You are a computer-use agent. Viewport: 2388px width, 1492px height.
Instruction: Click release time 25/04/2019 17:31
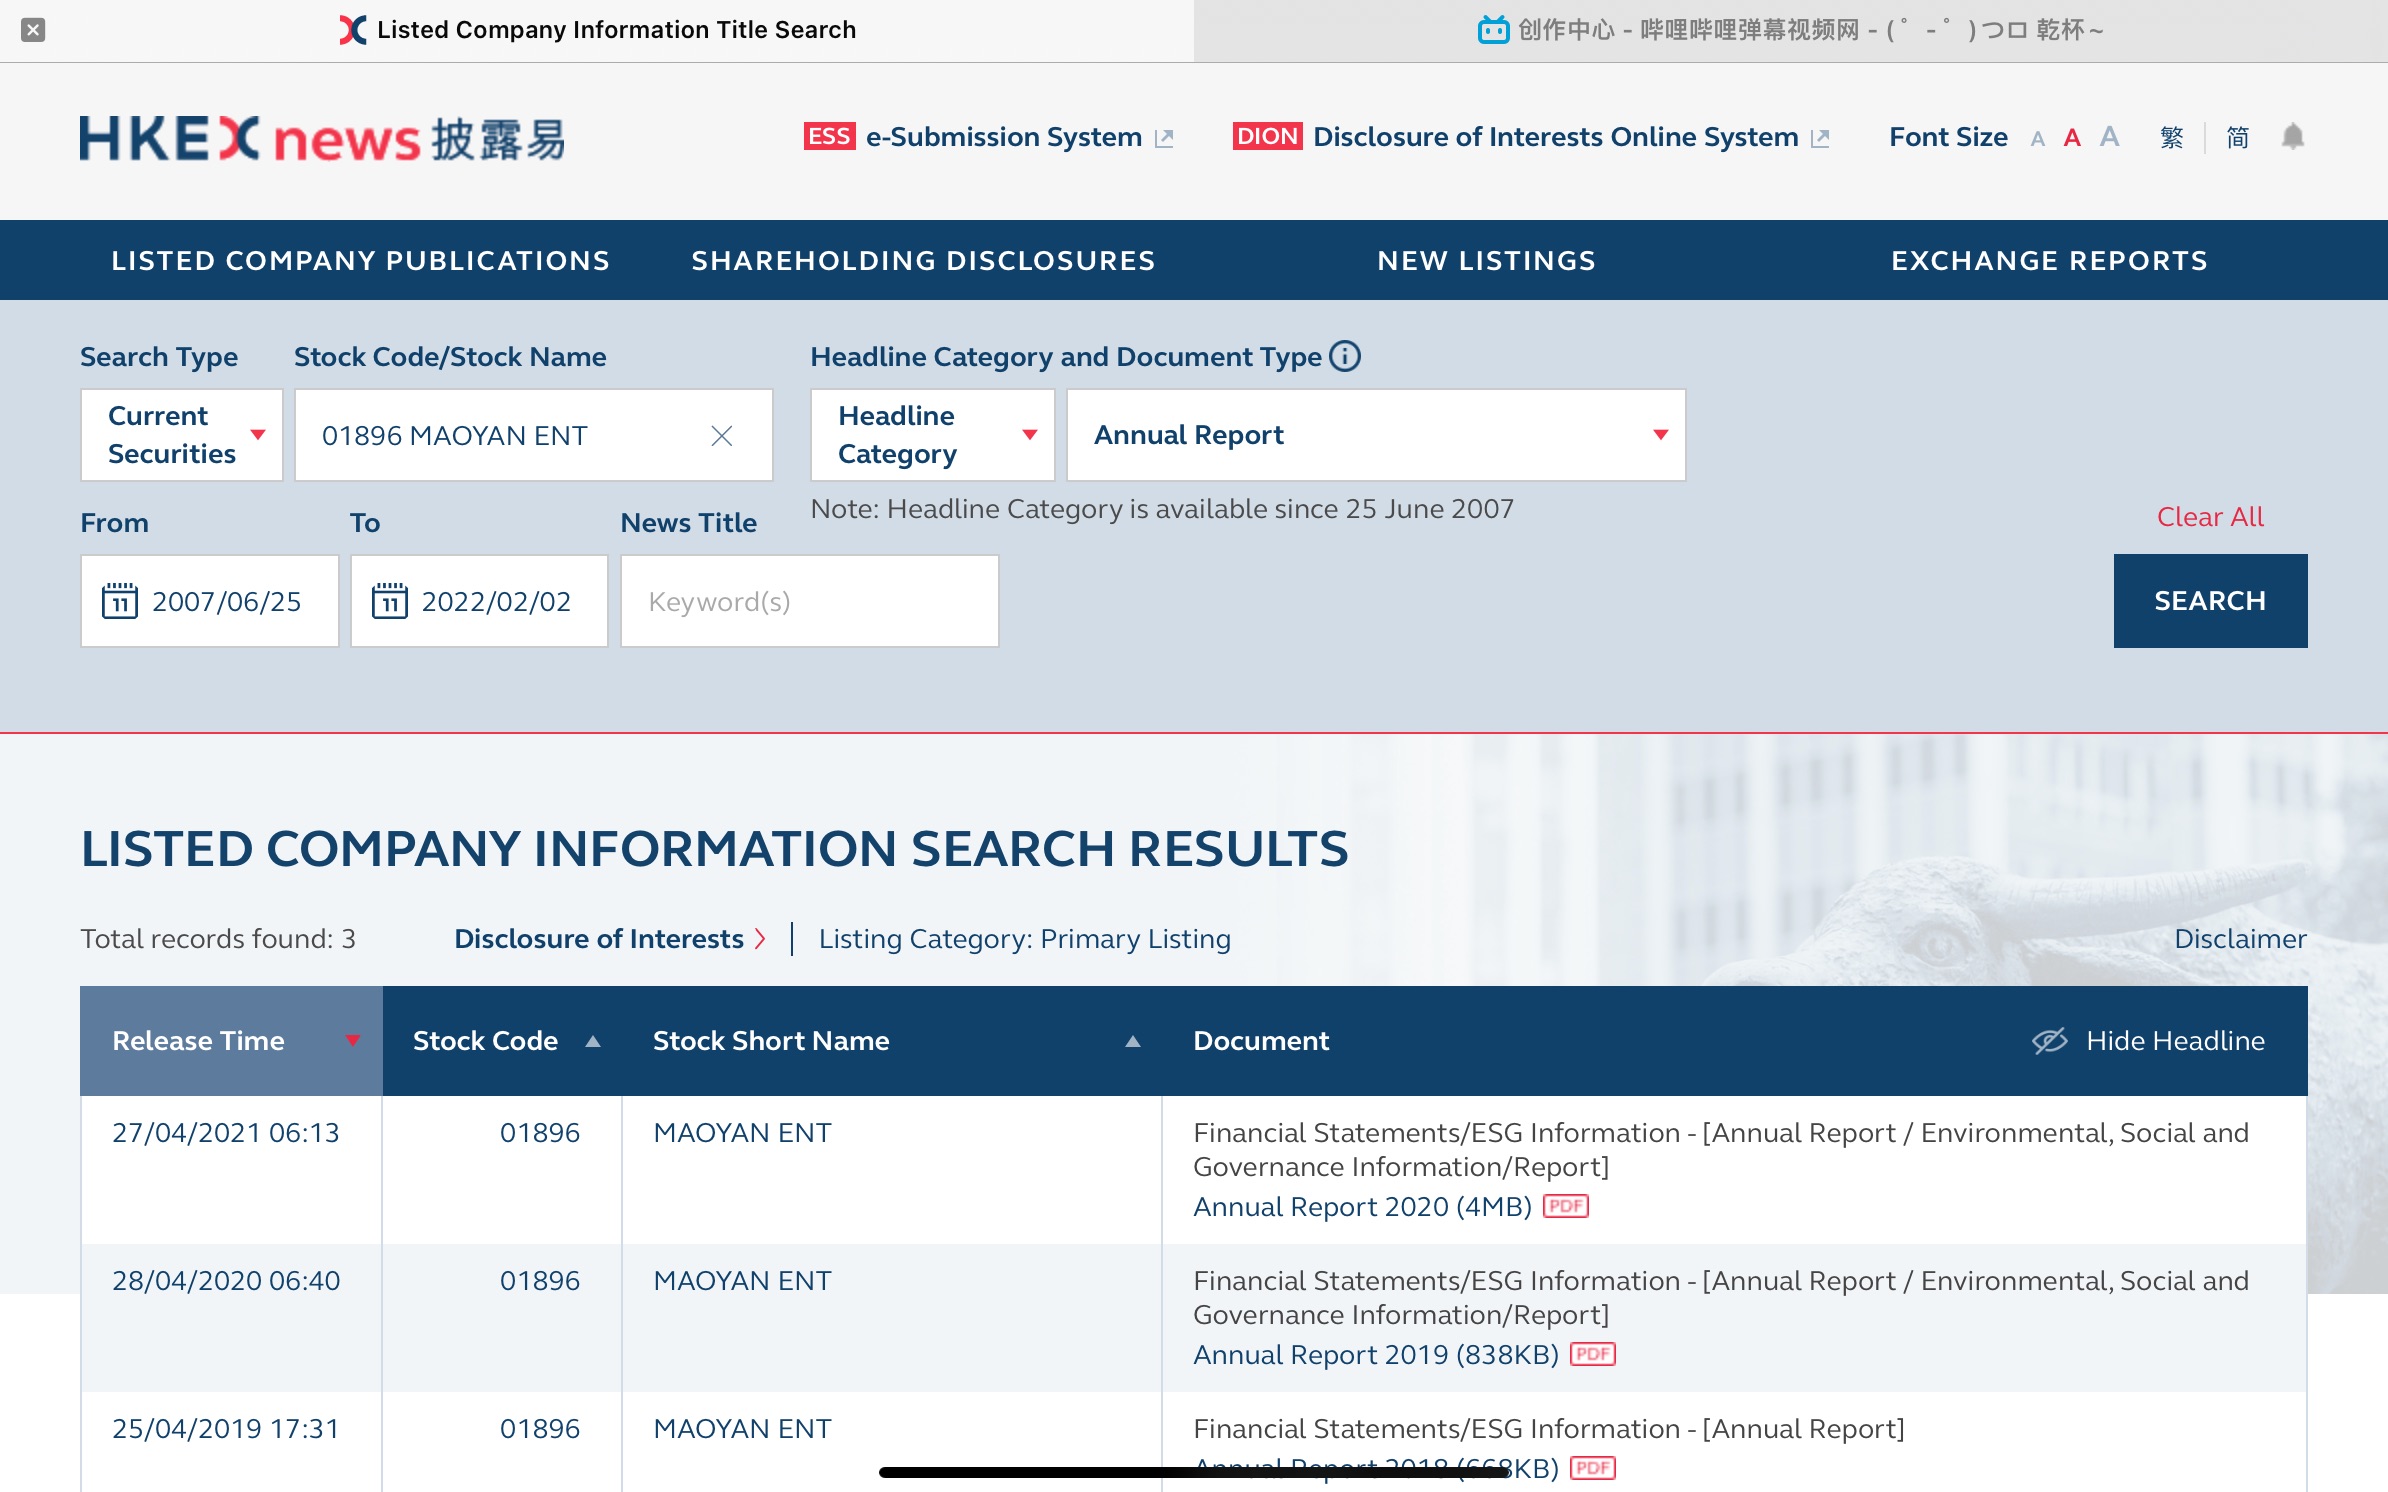tap(226, 1429)
